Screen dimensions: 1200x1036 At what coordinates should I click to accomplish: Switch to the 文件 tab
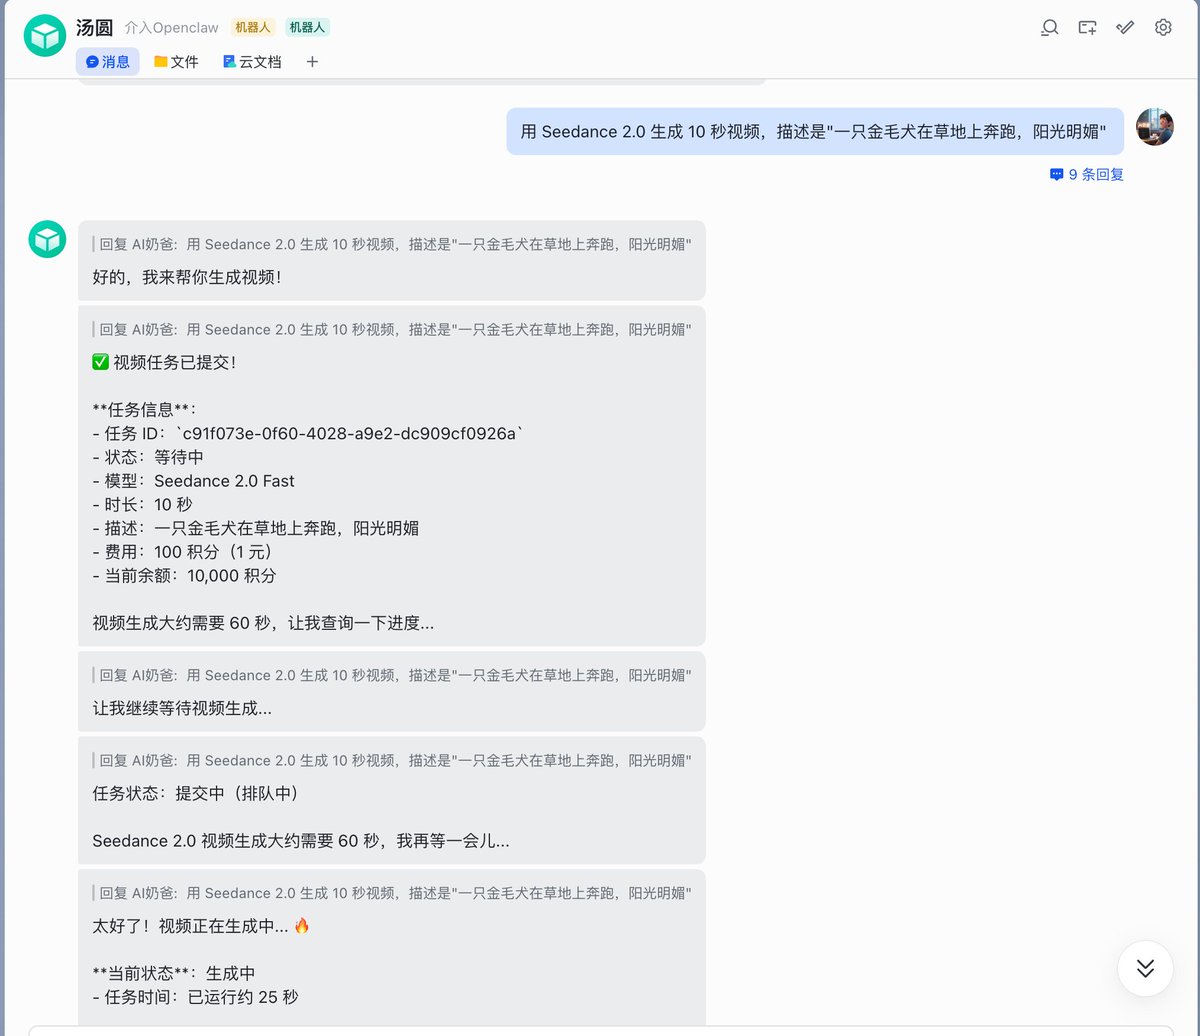[x=176, y=62]
